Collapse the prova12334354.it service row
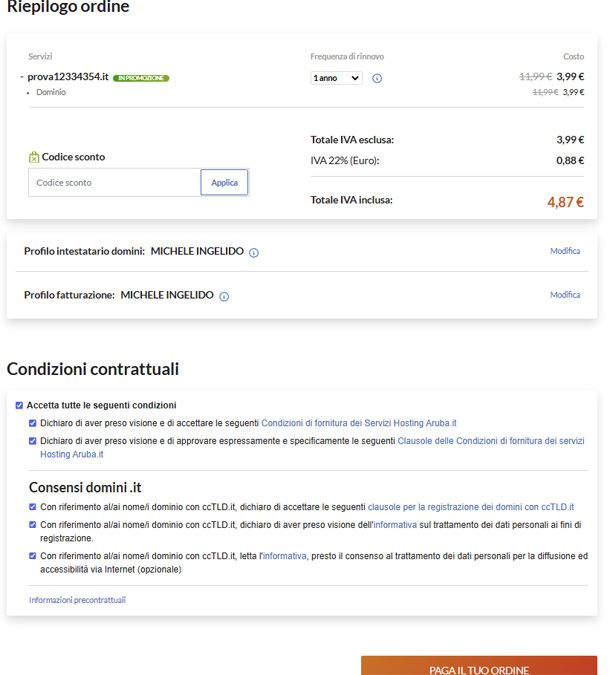 tap(22, 77)
